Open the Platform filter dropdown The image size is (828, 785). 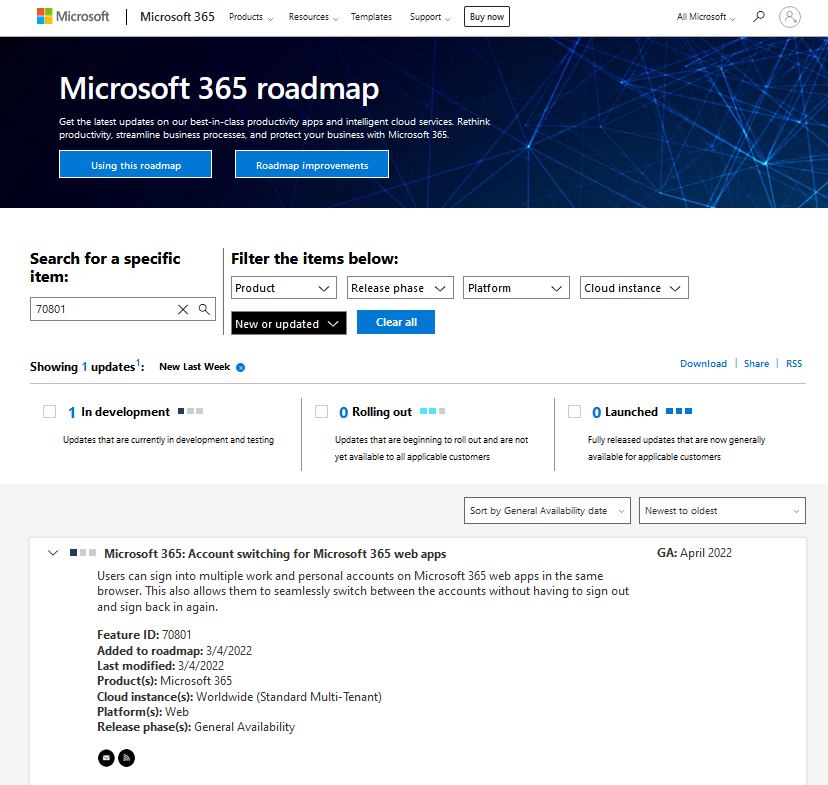pos(516,288)
